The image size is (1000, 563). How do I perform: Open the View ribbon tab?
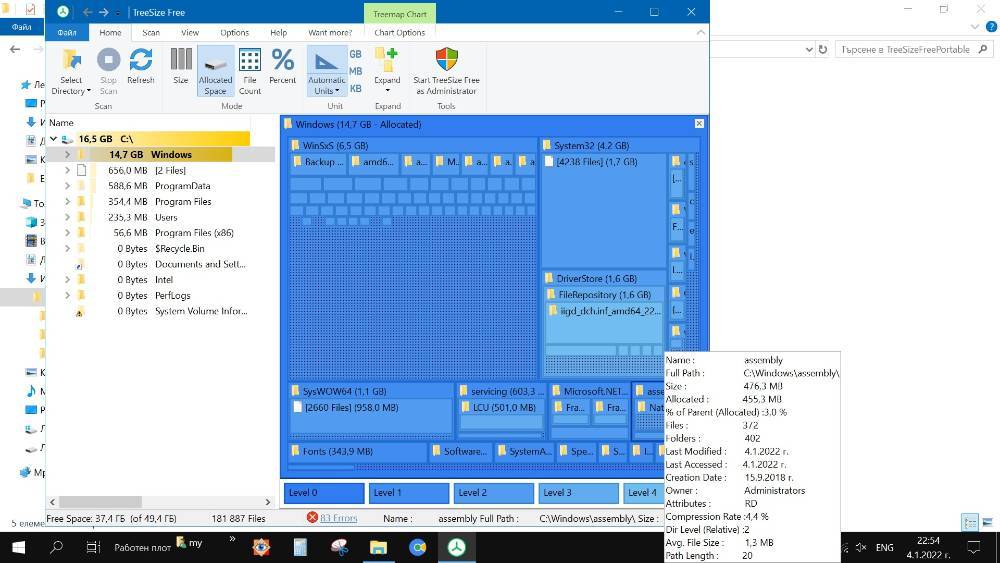[x=190, y=33]
